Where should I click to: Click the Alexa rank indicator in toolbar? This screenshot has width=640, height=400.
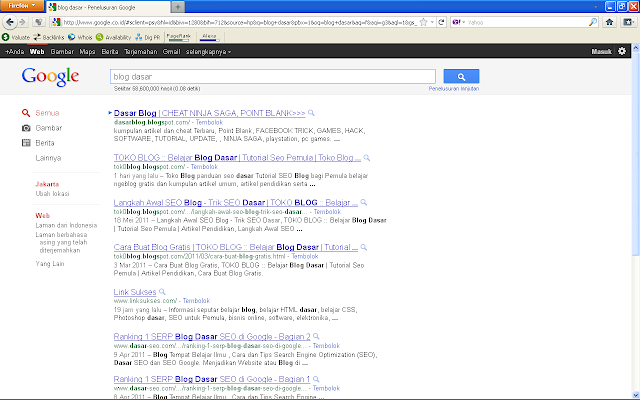(x=209, y=37)
